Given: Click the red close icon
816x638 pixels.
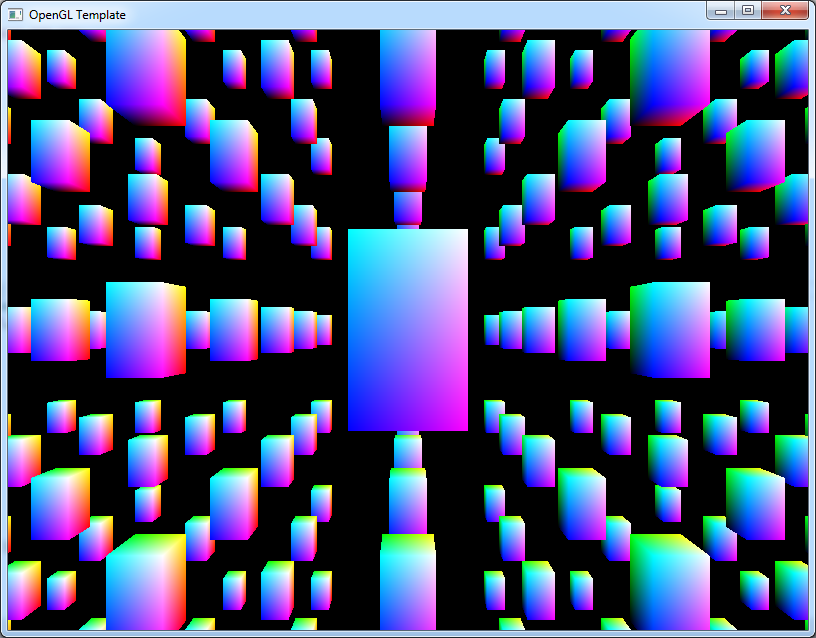Looking at the screenshot, I should [784, 11].
